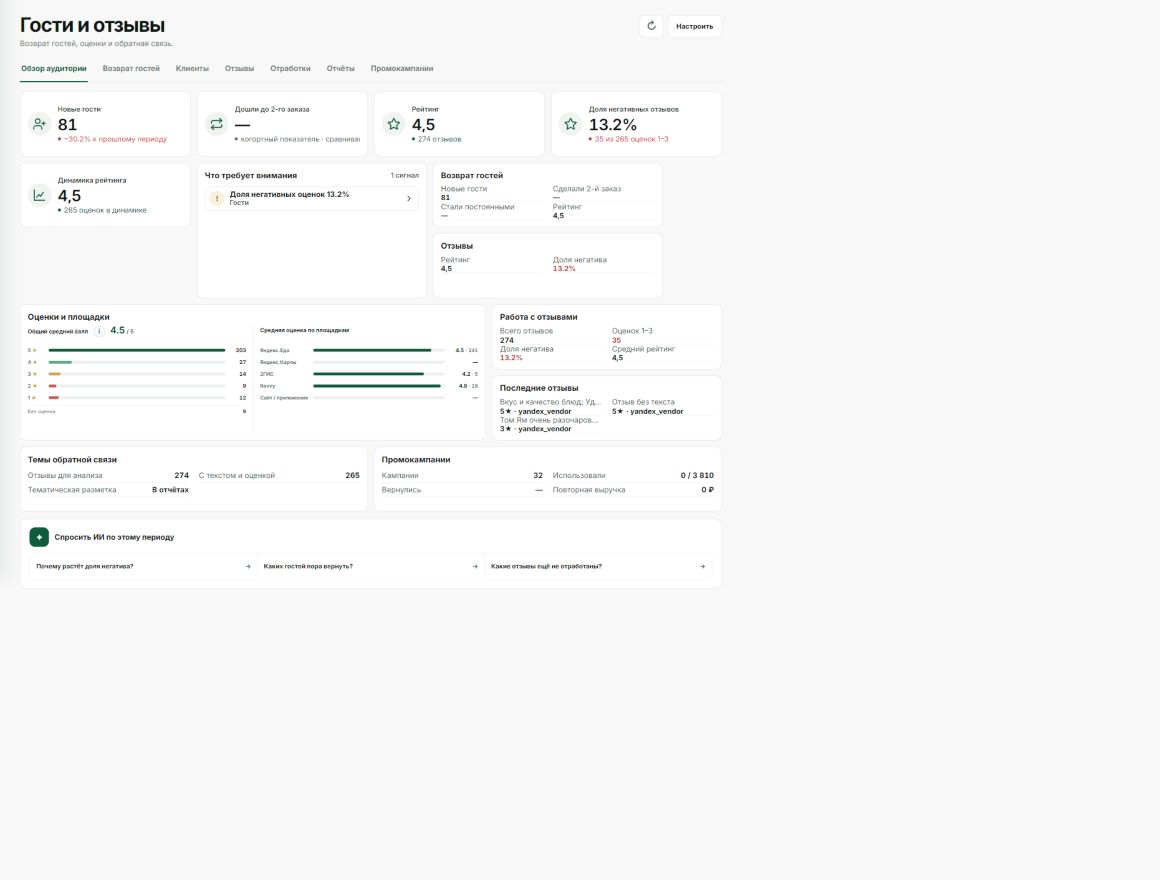Click the 4-star rating bar with 27 ratings
The width and height of the screenshot is (1160, 880).
pos(137,362)
